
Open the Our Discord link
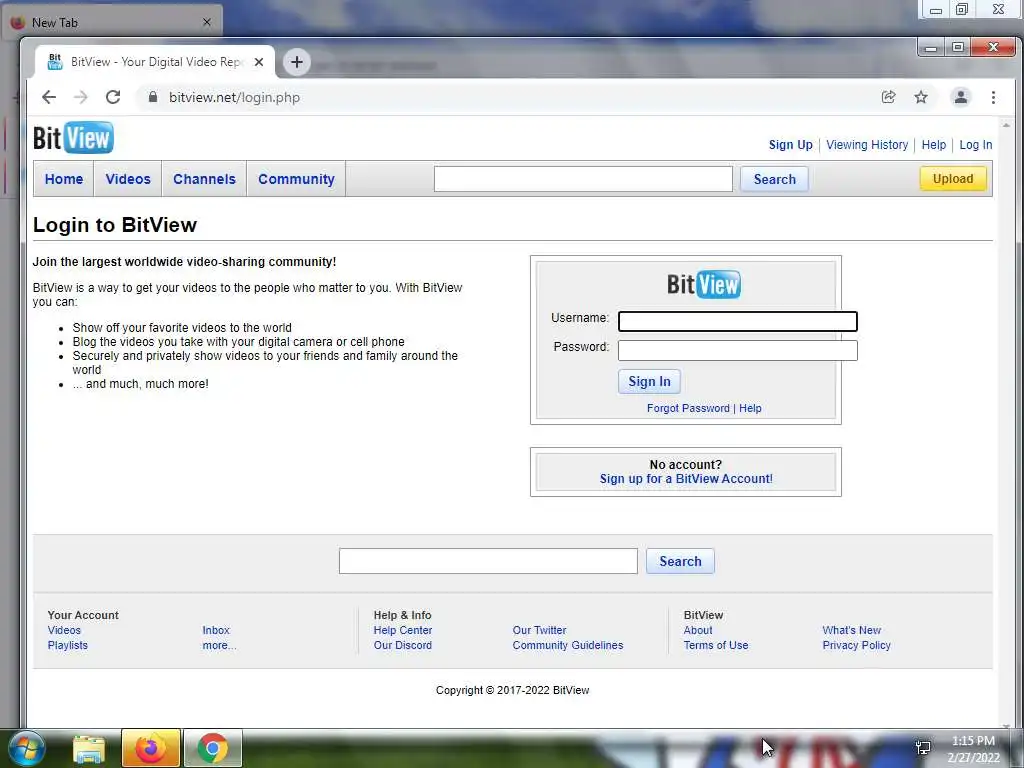403,645
